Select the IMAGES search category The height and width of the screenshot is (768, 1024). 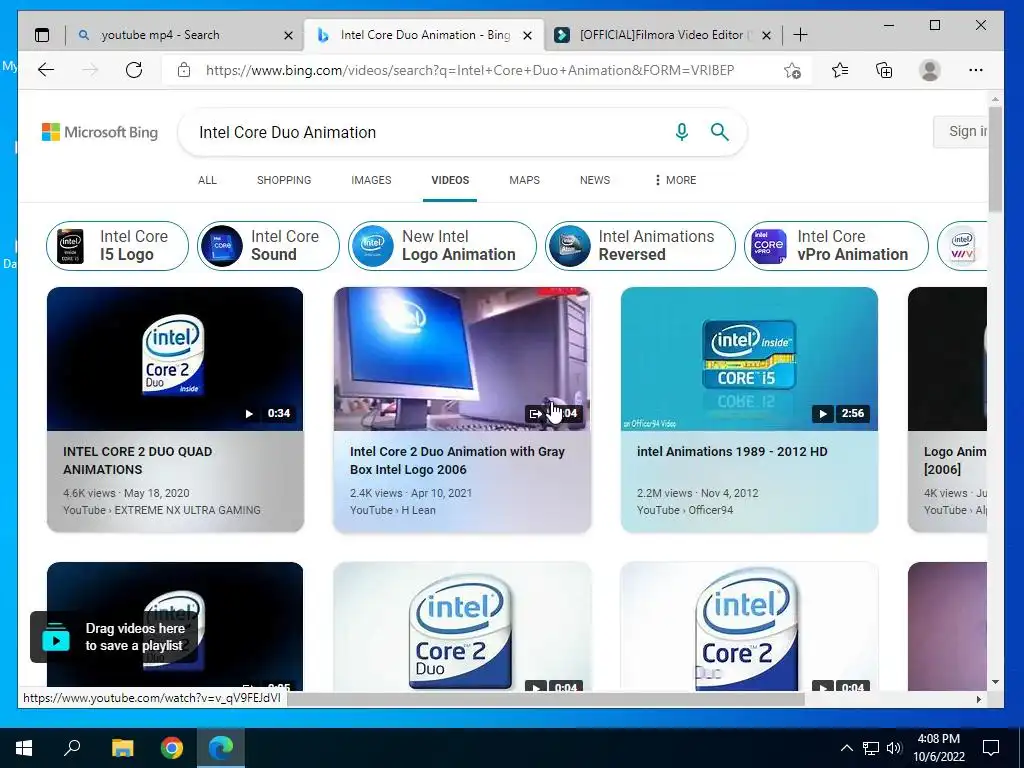[x=371, y=180]
